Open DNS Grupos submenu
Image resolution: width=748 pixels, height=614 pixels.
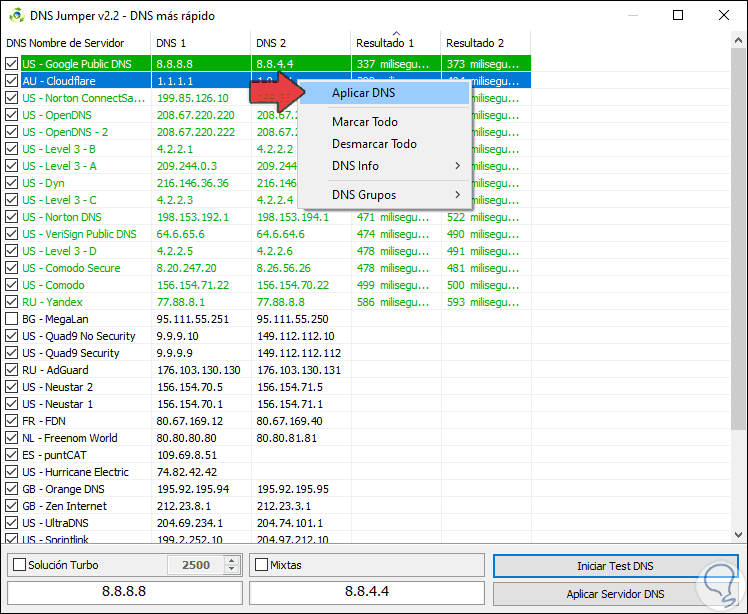384,195
